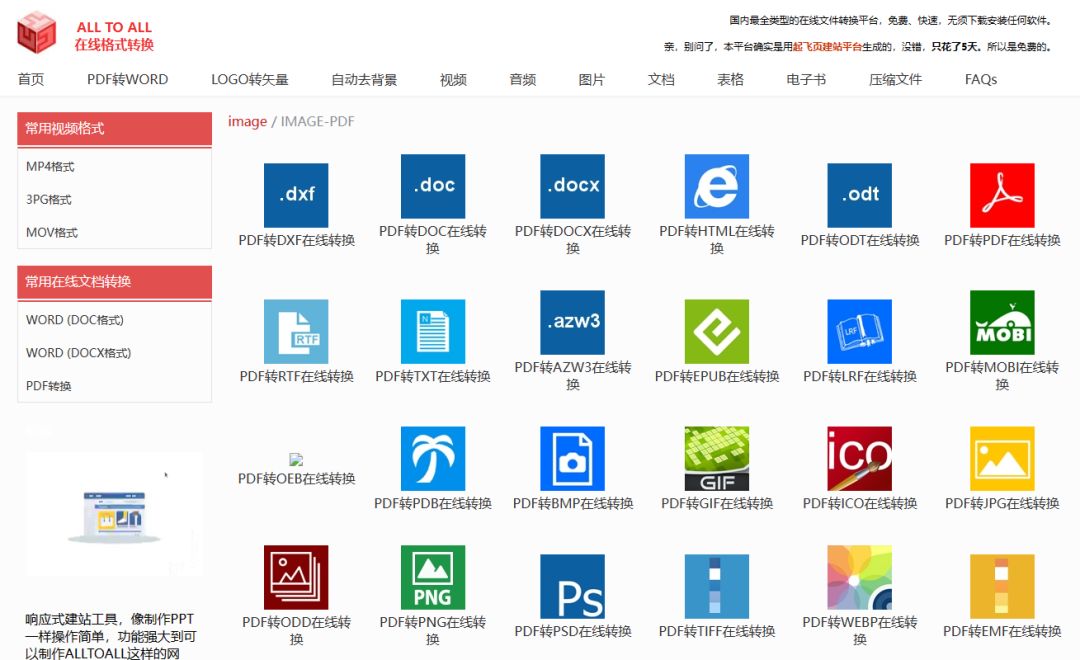Click the .azw3 conversion icon
The image size is (1080, 660).
point(572,322)
